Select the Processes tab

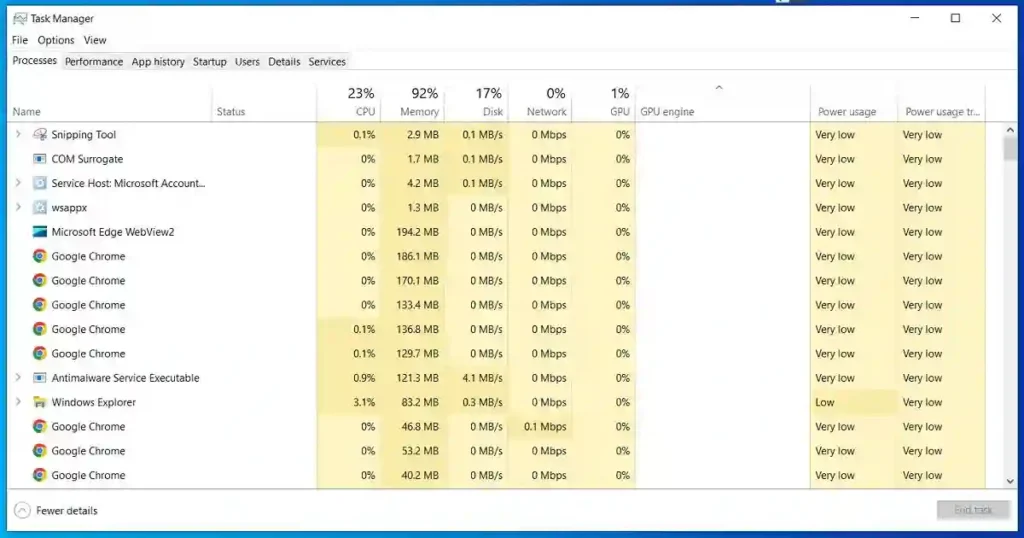click(x=35, y=61)
